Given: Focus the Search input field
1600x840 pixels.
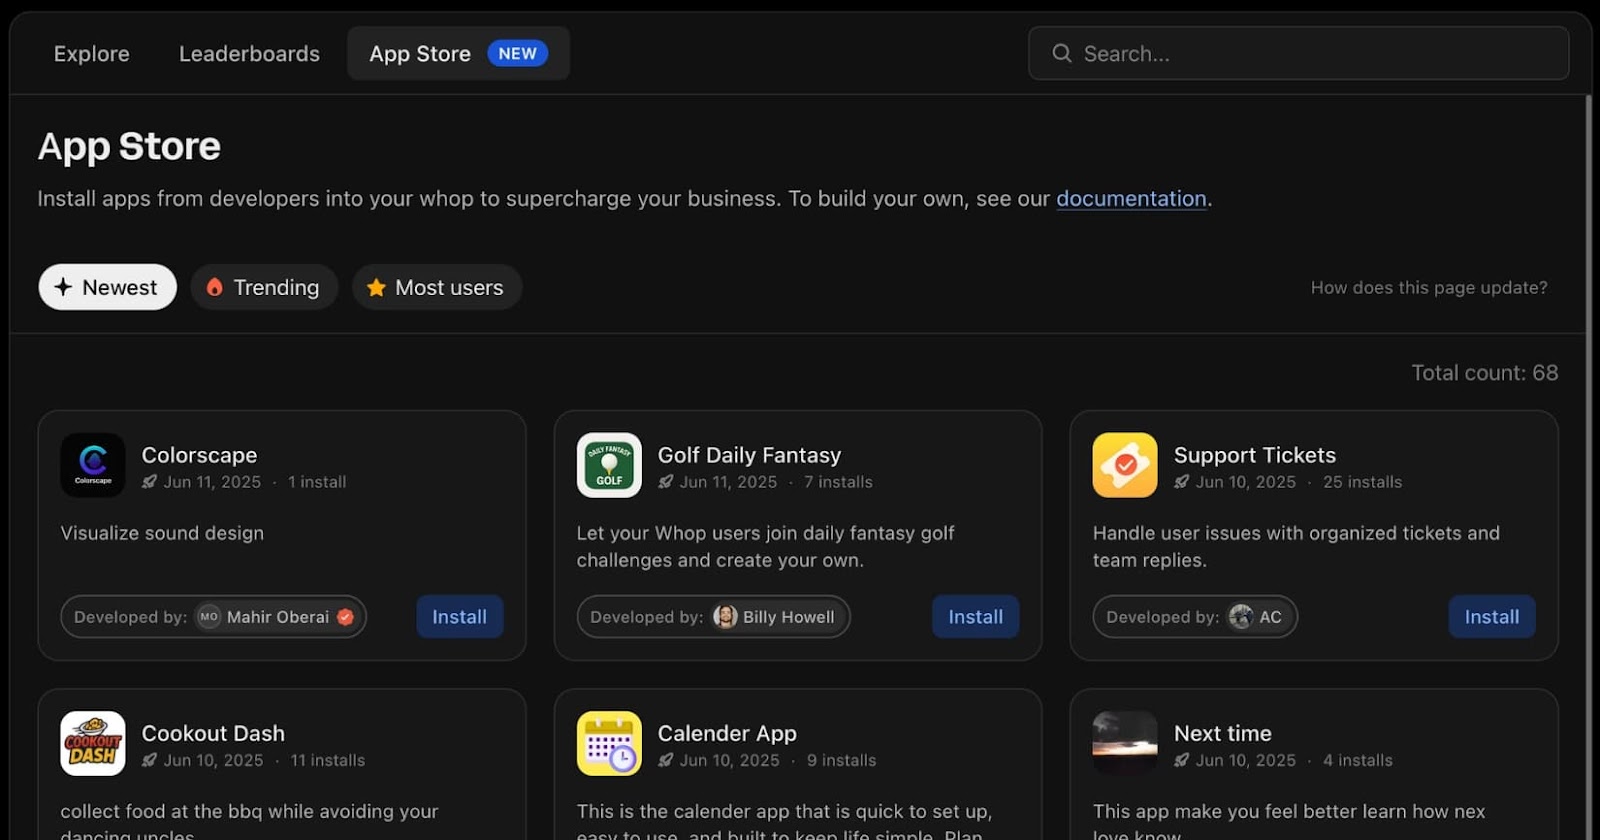Looking at the screenshot, I should click(1298, 53).
